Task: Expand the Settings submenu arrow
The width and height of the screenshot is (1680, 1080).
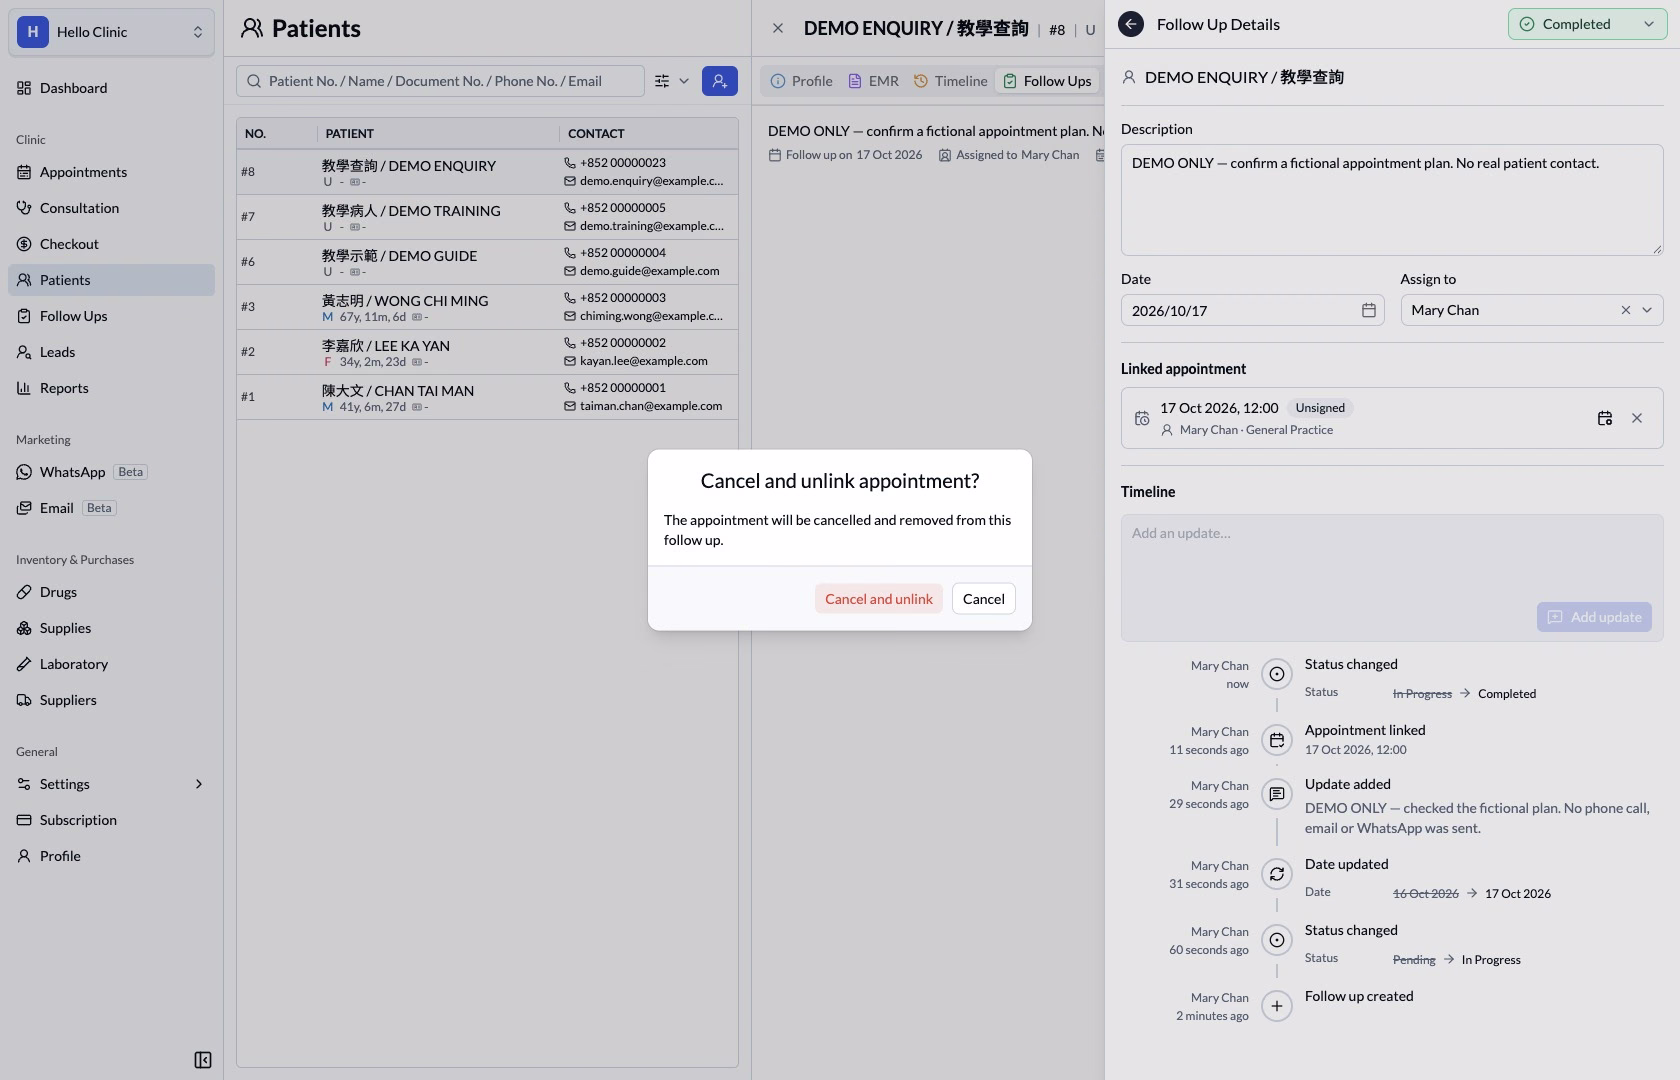Action: 198,784
